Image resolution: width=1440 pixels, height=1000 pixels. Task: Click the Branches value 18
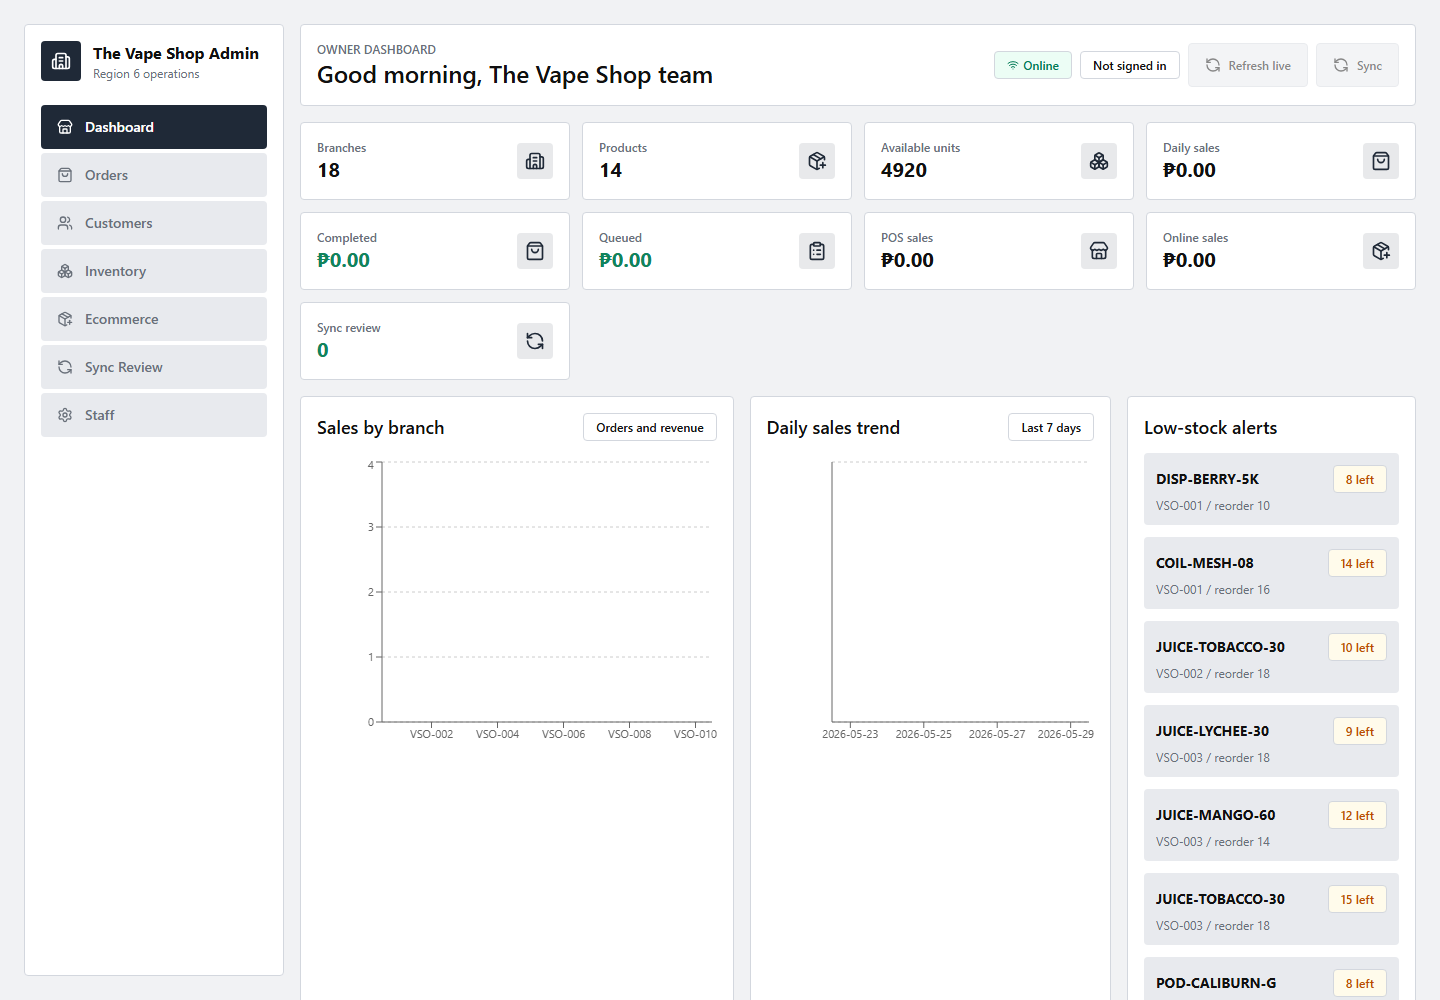coord(329,170)
